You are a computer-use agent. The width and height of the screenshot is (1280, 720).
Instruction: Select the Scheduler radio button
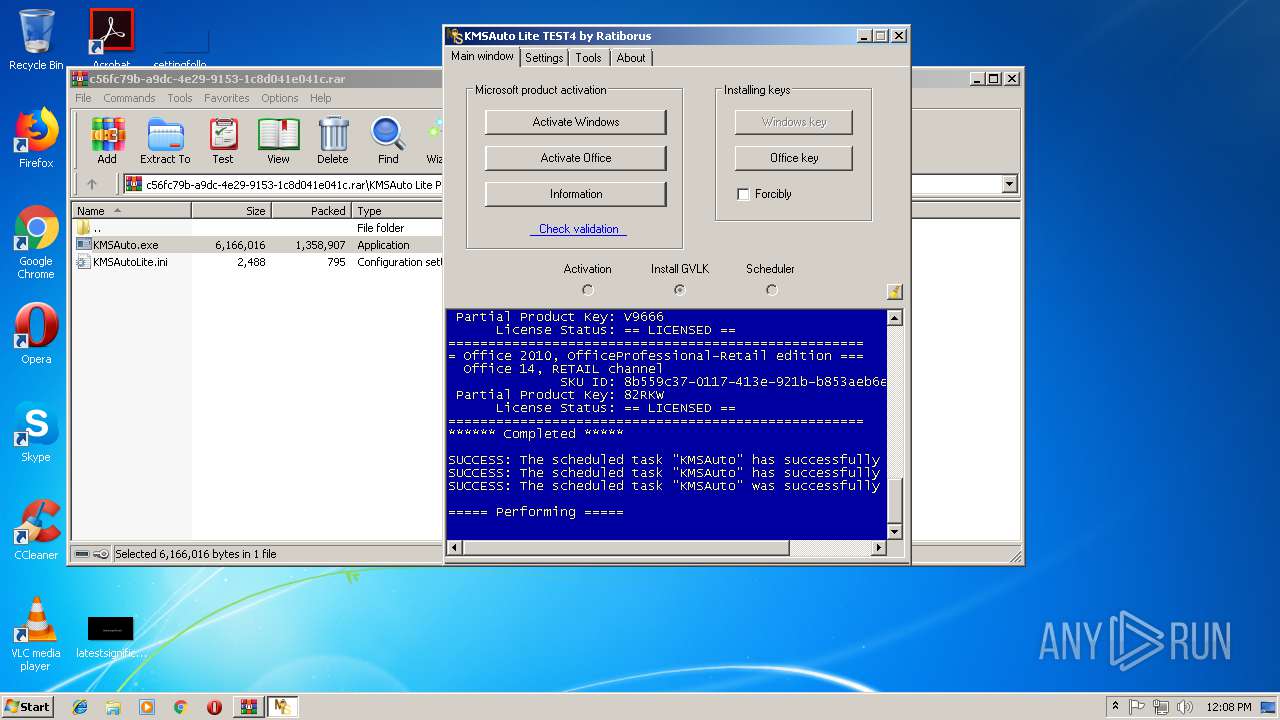click(771, 290)
